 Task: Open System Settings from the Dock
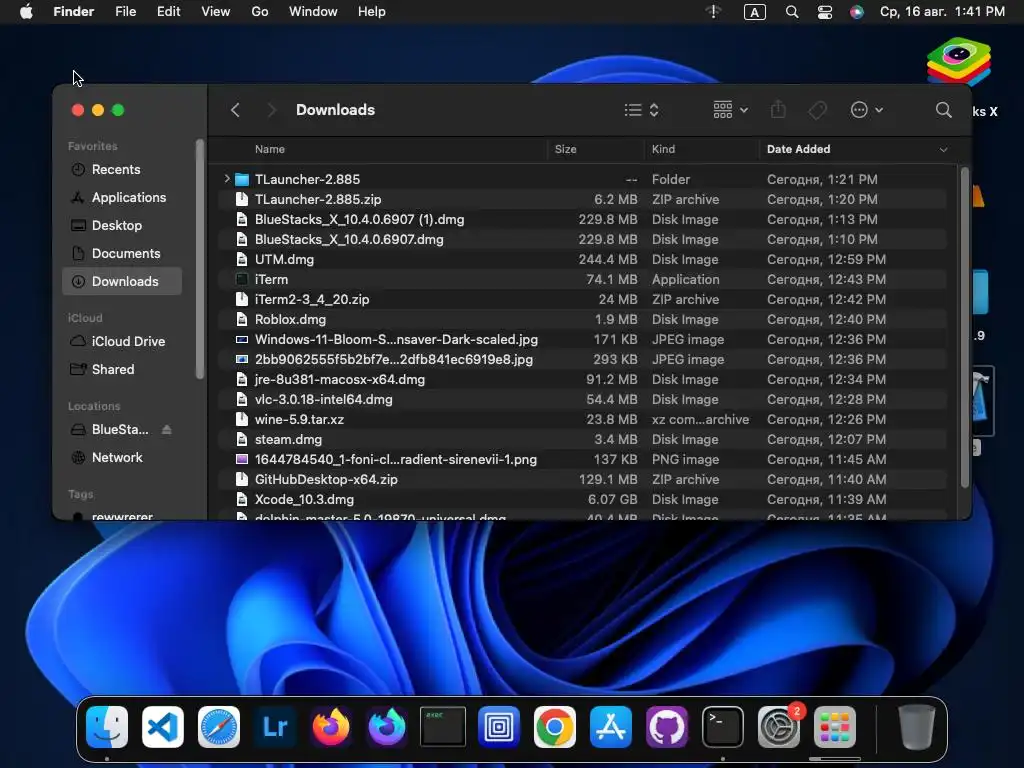[778, 727]
